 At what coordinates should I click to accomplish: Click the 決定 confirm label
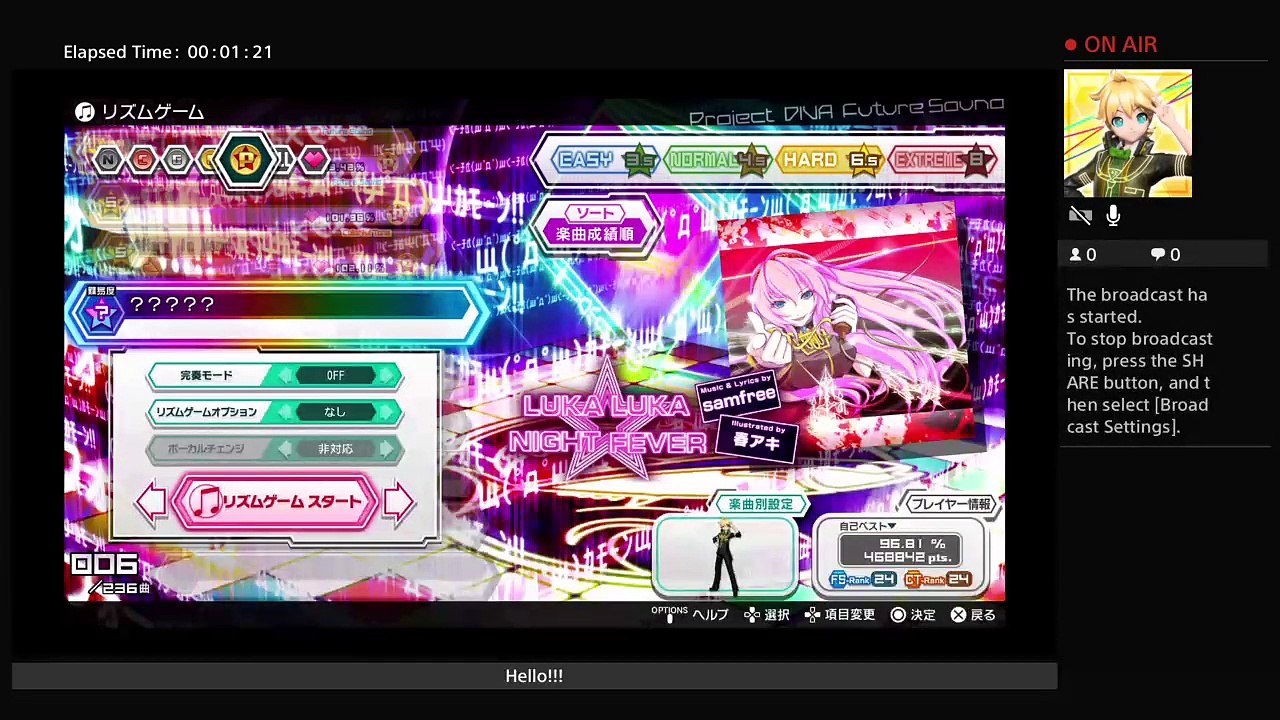tap(923, 615)
